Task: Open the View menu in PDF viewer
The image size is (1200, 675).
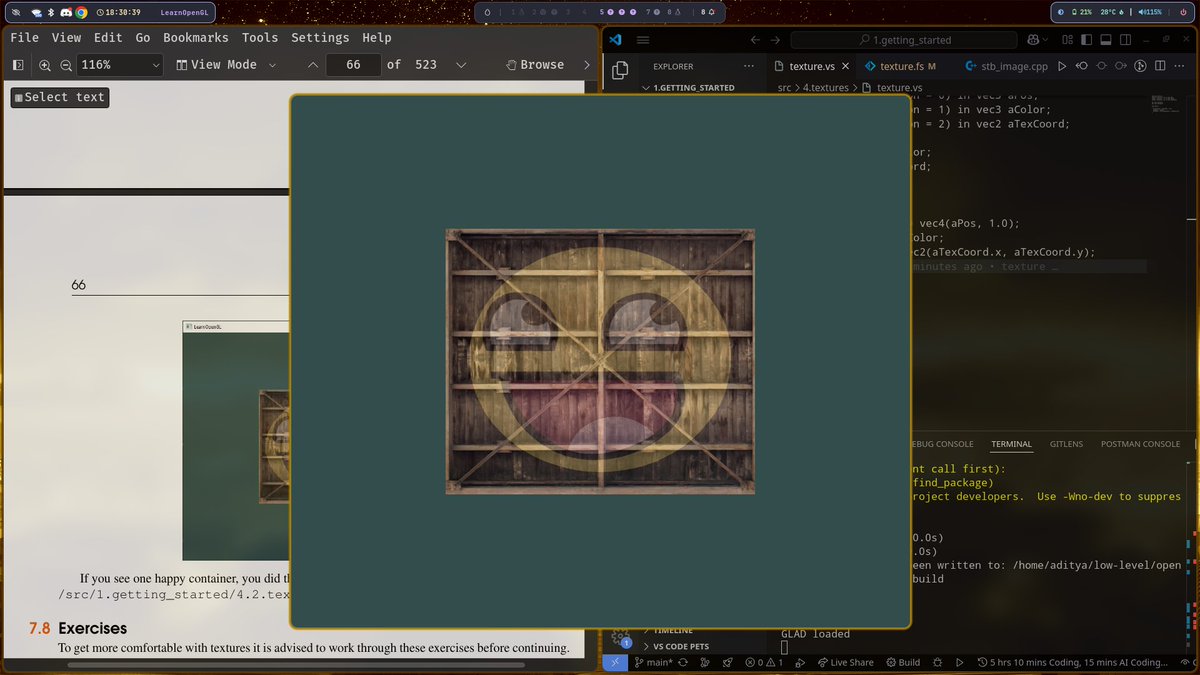Action: click(66, 37)
